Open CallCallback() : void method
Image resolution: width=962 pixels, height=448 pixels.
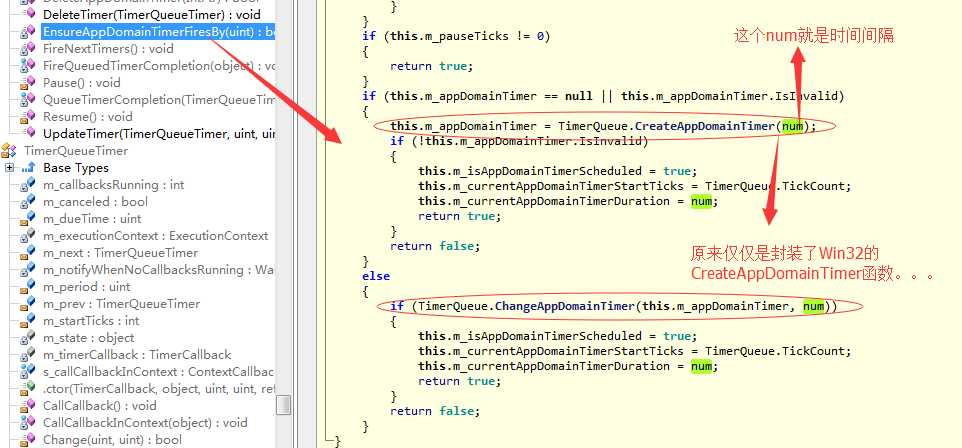coord(99,406)
